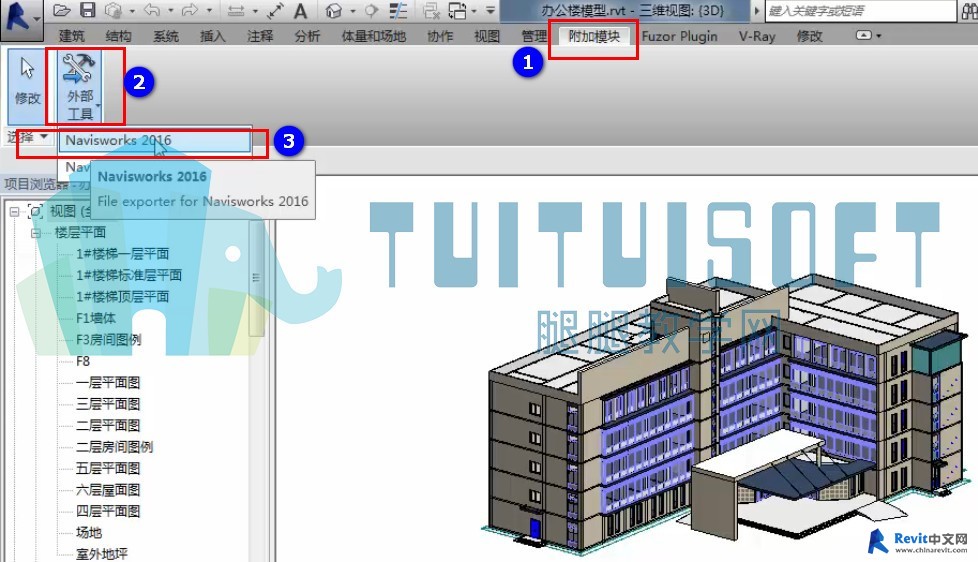The width and height of the screenshot is (978, 562).
Task: Open the Undo history dropdown arrow
Action: pyautogui.click(x=170, y=11)
